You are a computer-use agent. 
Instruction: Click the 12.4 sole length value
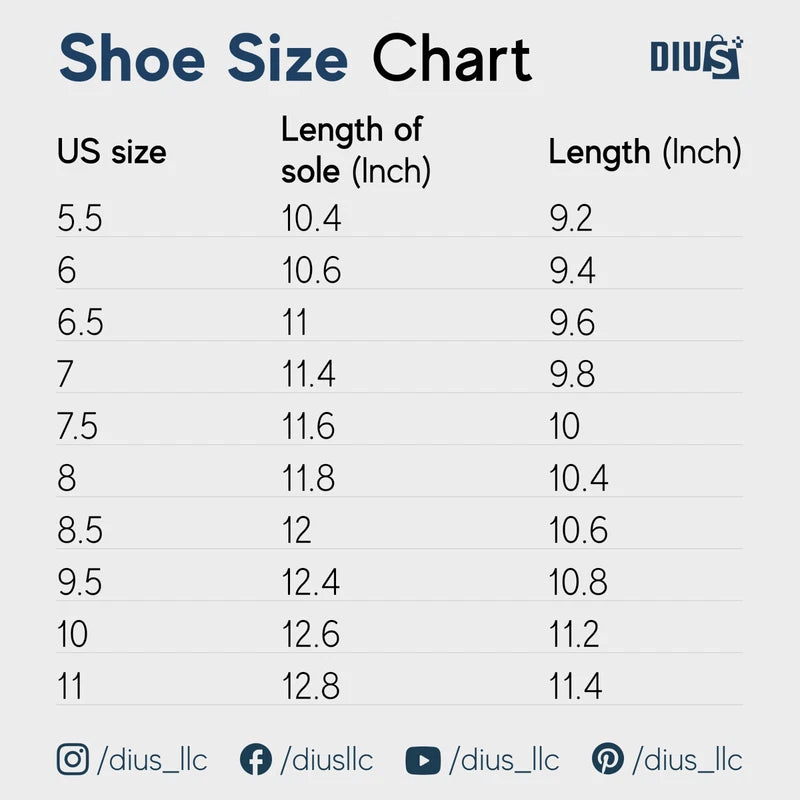pos(311,583)
